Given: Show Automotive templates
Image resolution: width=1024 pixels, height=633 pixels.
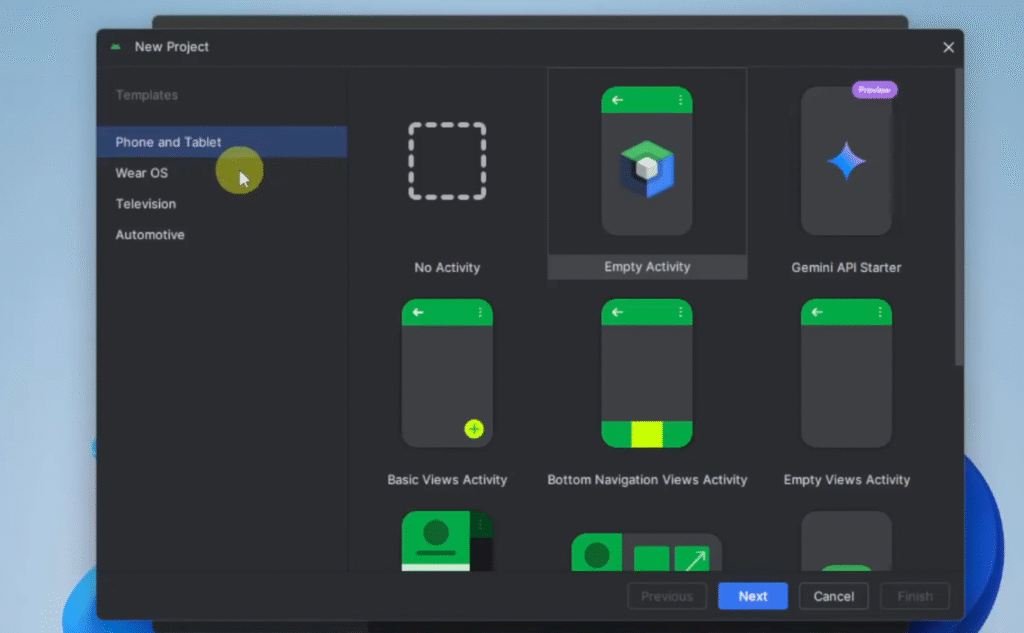Looking at the screenshot, I should (x=222, y=235).
